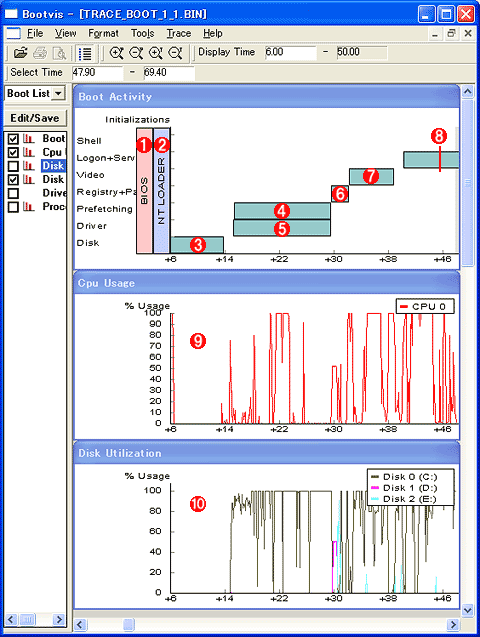The height and width of the screenshot is (637, 480).
Task: Open the Tools menu
Action: click(143, 33)
